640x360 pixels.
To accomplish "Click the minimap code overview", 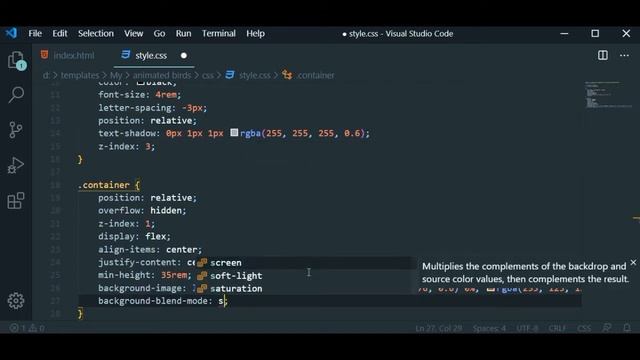I will tap(608, 95).
